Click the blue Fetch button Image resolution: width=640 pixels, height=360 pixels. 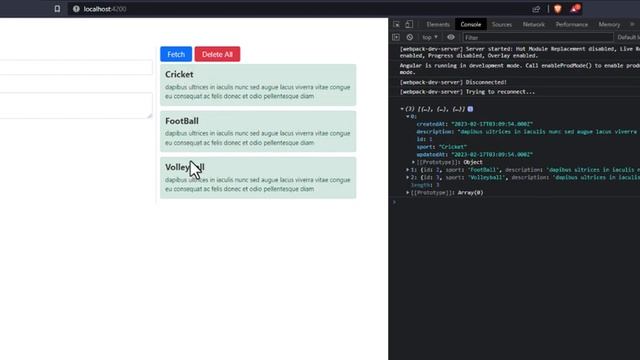(x=176, y=54)
